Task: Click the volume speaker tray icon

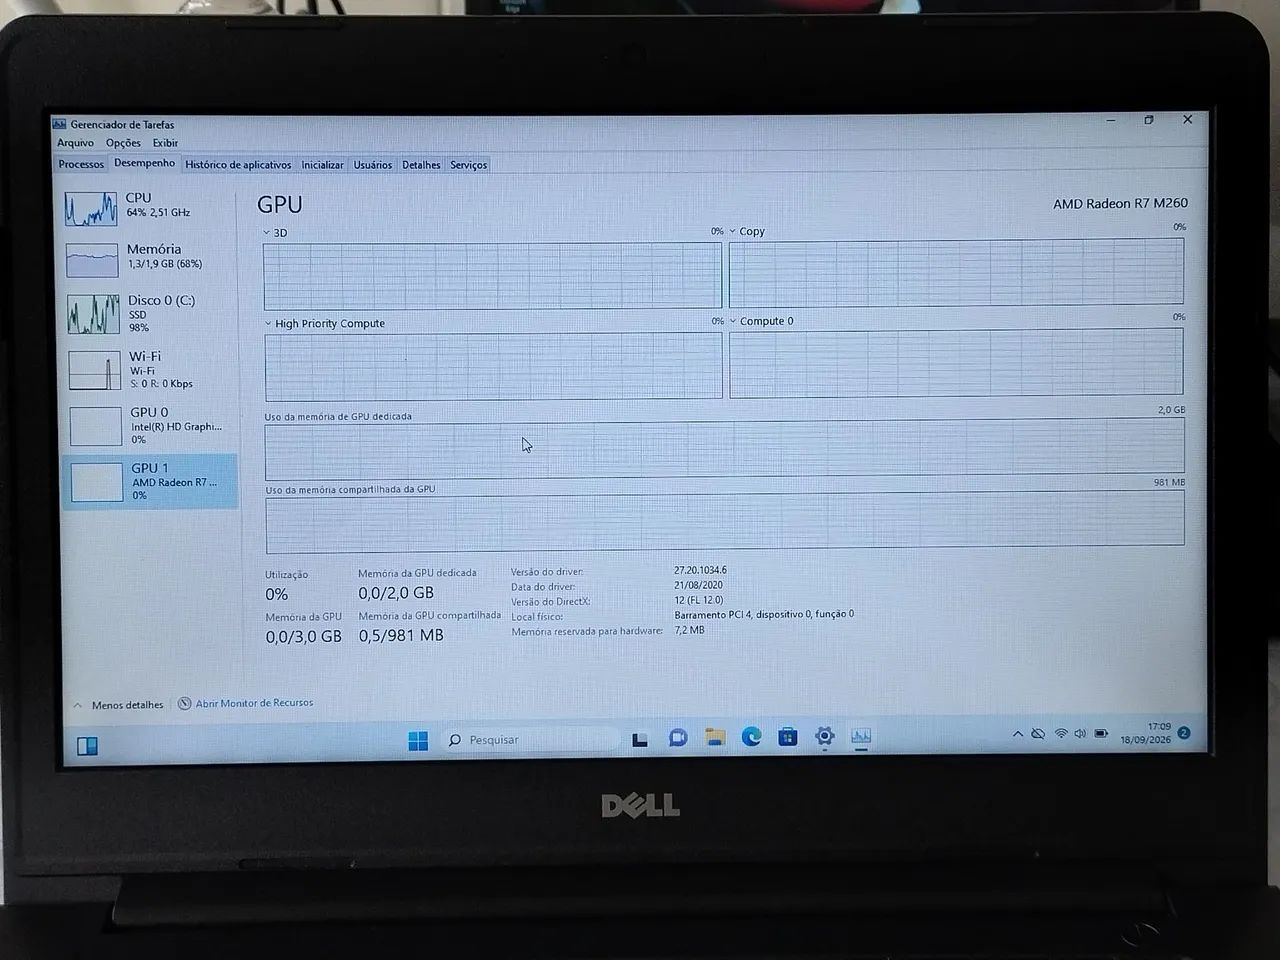Action: tap(1080, 734)
